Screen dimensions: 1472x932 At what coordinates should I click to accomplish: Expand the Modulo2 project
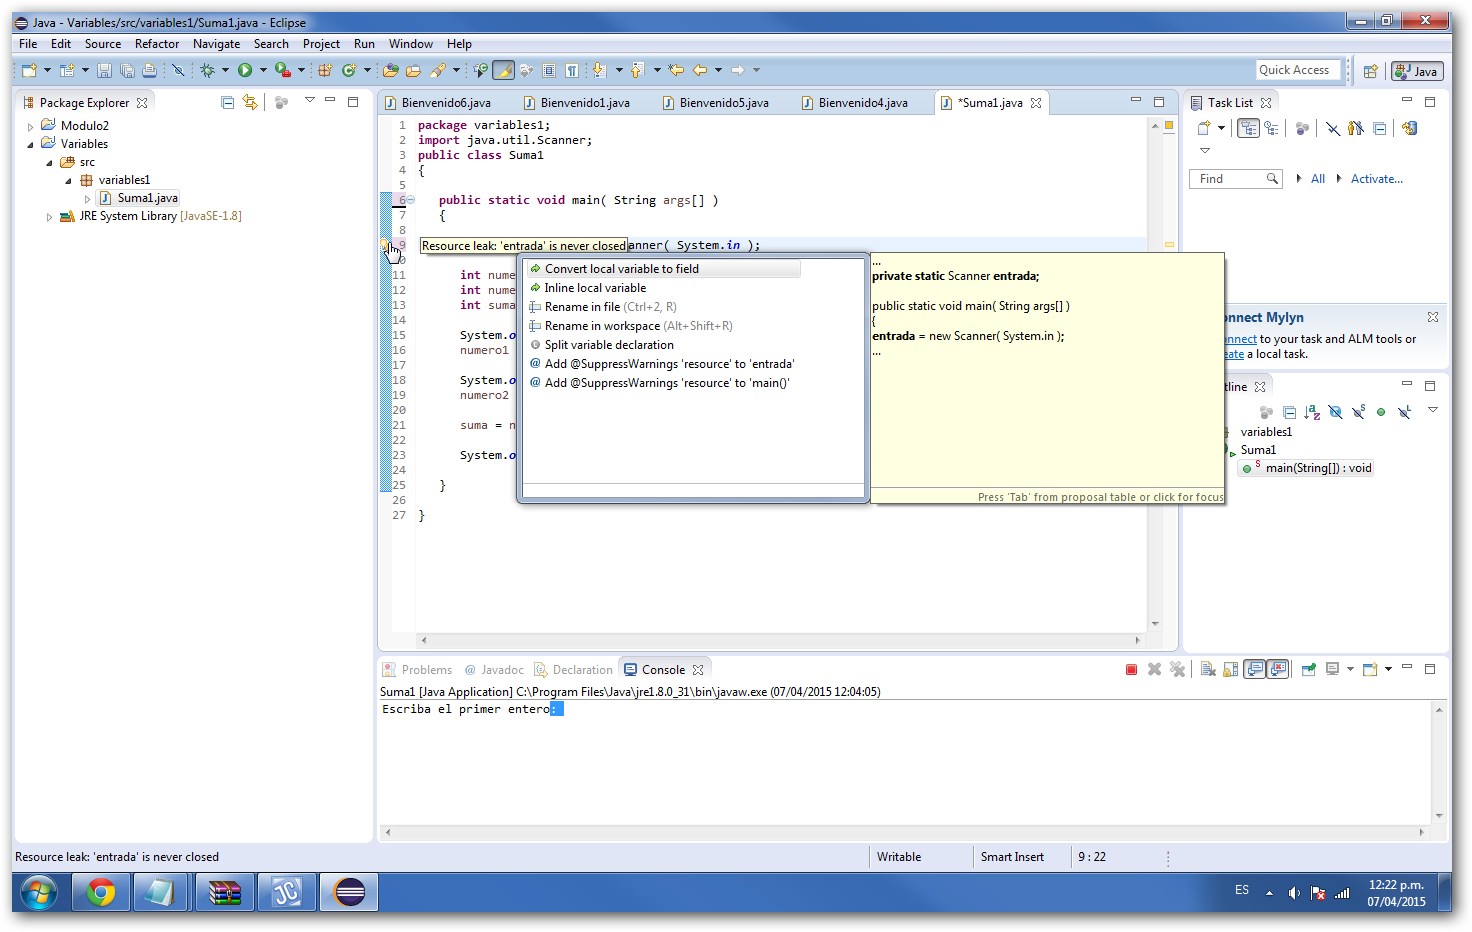pyautogui.click(x=30, y=127)
